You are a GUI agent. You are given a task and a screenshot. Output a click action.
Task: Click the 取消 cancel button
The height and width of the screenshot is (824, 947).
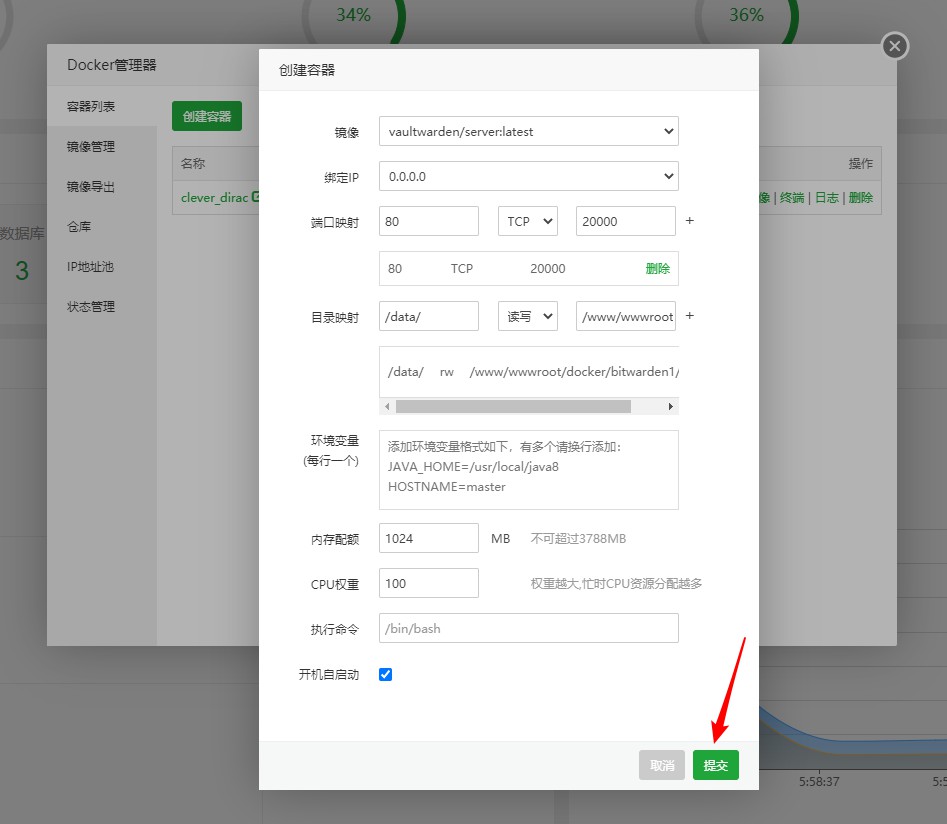662,765
